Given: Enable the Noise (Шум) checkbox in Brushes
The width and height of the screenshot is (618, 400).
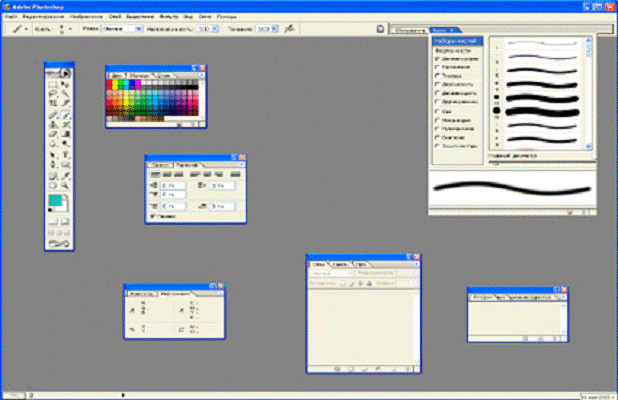Looking at the screenshot, I should click(x=437, y=112).
